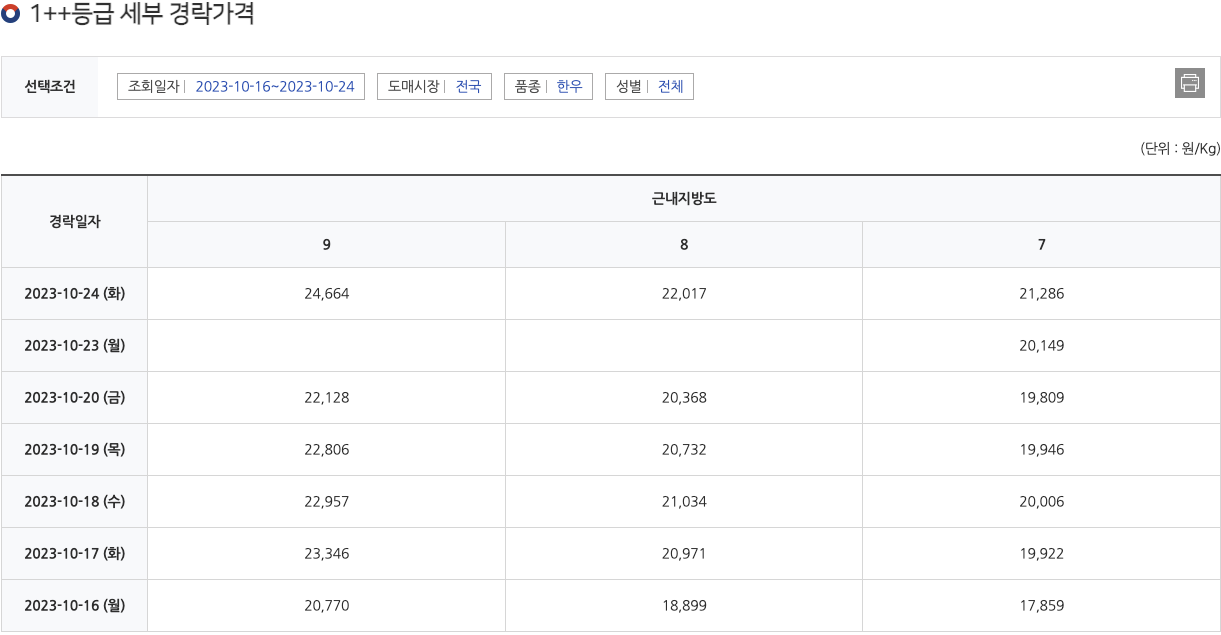This screenshot has height=635, width=1221.
Task: Select the 2023-10-16 (월) date row
Action: pyautogui.click(x=74, y=605)
